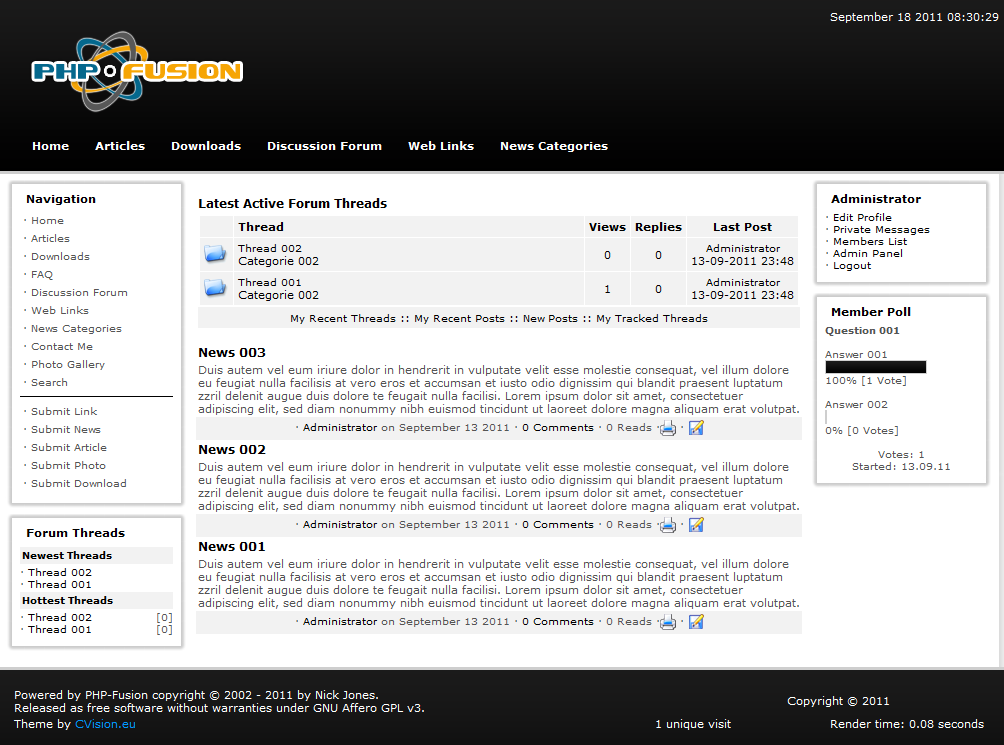Open the 0 Comments link under News 003
Screen dimensions: 1004x745
pos(558,428)
